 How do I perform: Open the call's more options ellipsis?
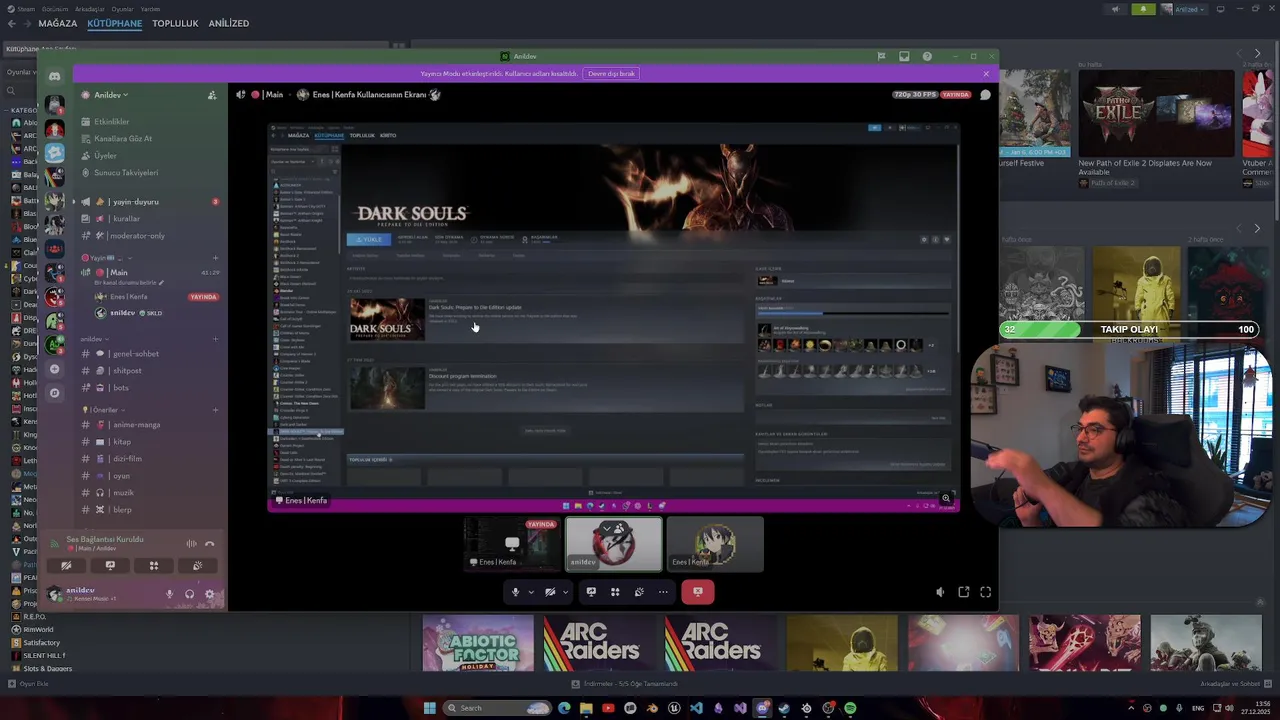click(663, 592)
